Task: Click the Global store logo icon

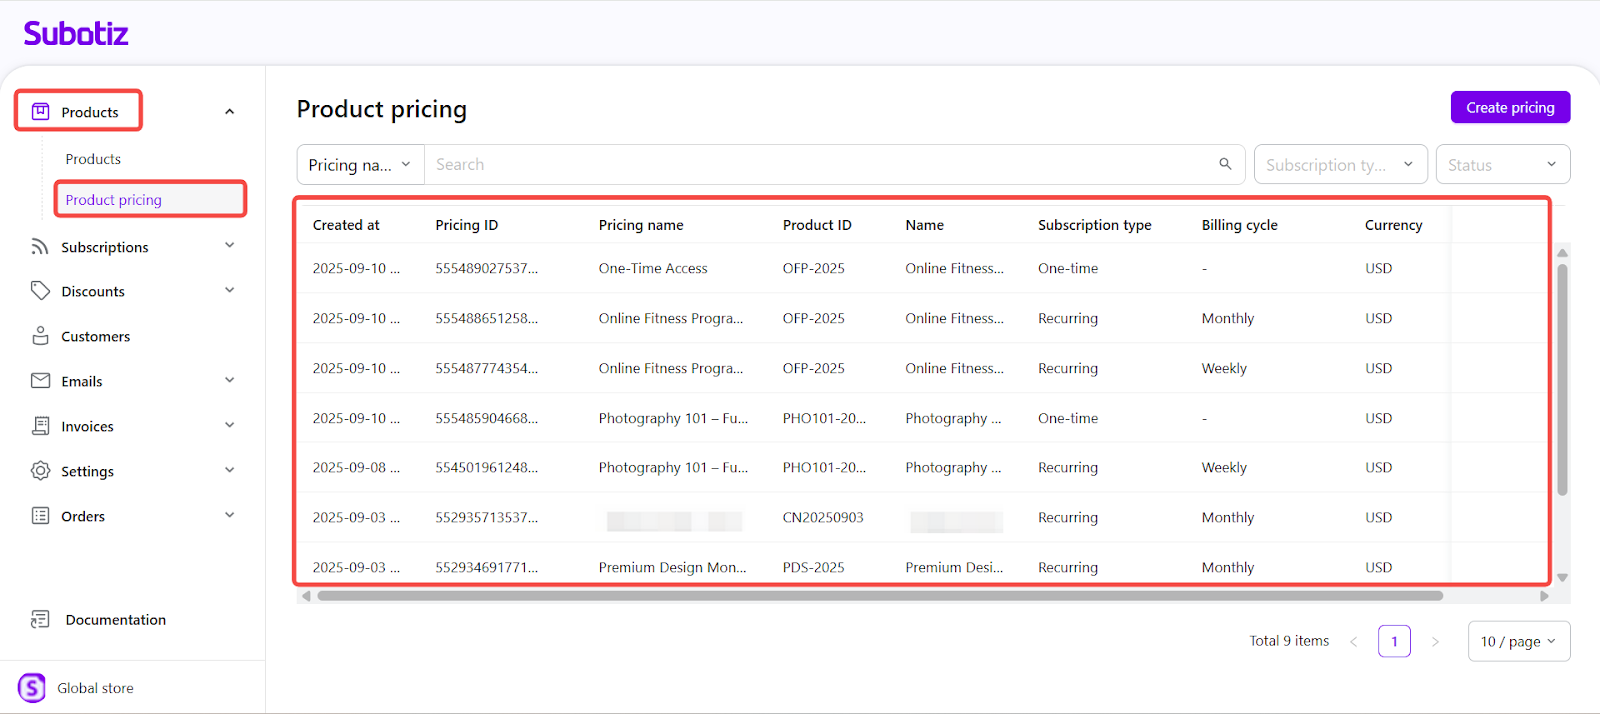Action: click(32, 688)
